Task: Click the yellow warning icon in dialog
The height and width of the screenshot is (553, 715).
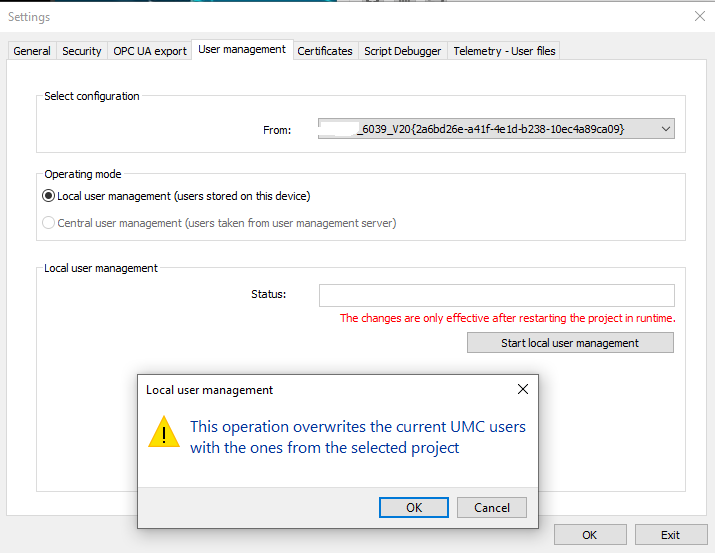Action: pyautogui.click(x=164, y=432)
